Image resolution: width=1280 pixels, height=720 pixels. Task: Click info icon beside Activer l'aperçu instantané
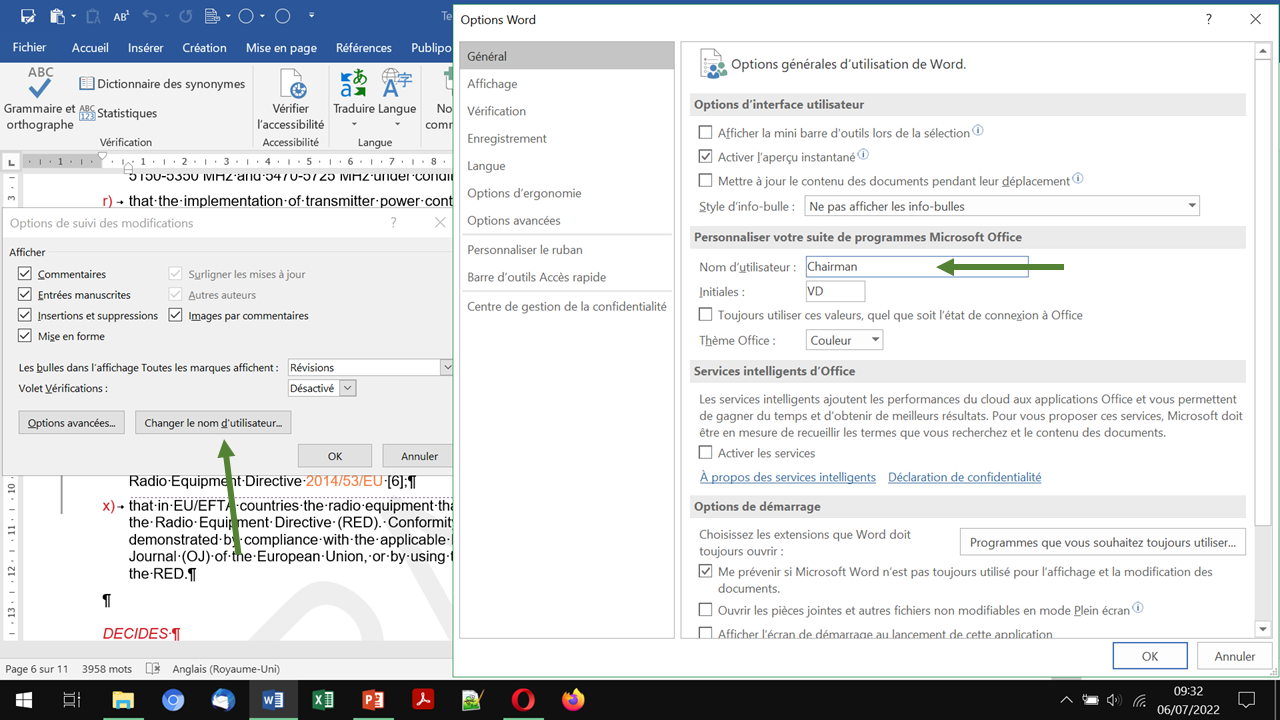coord(863,155)
